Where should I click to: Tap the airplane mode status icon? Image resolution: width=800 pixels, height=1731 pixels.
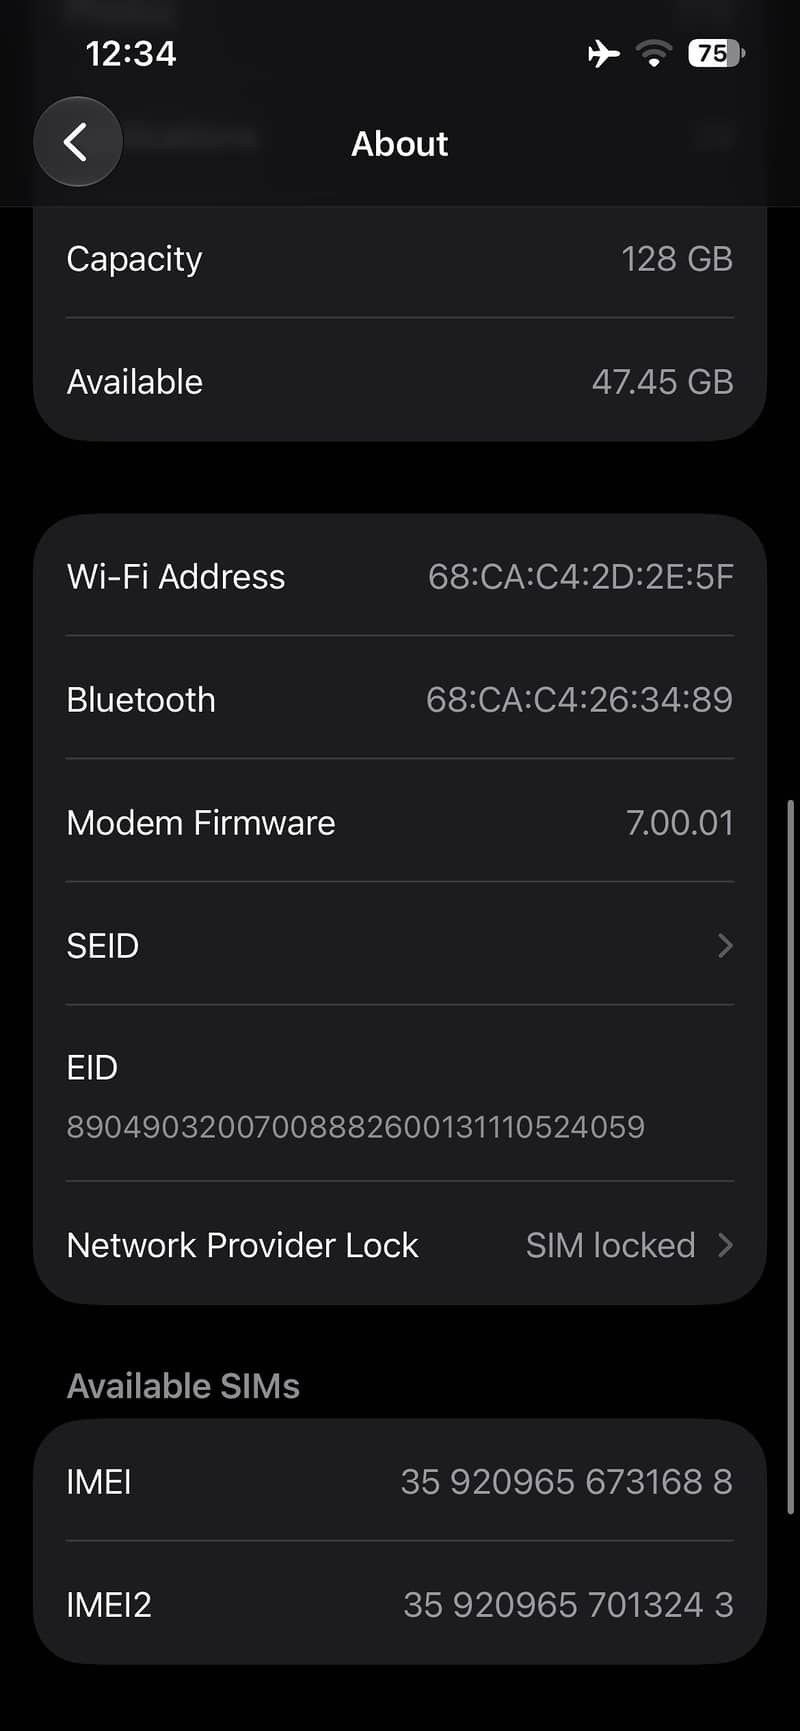point(603,53)
